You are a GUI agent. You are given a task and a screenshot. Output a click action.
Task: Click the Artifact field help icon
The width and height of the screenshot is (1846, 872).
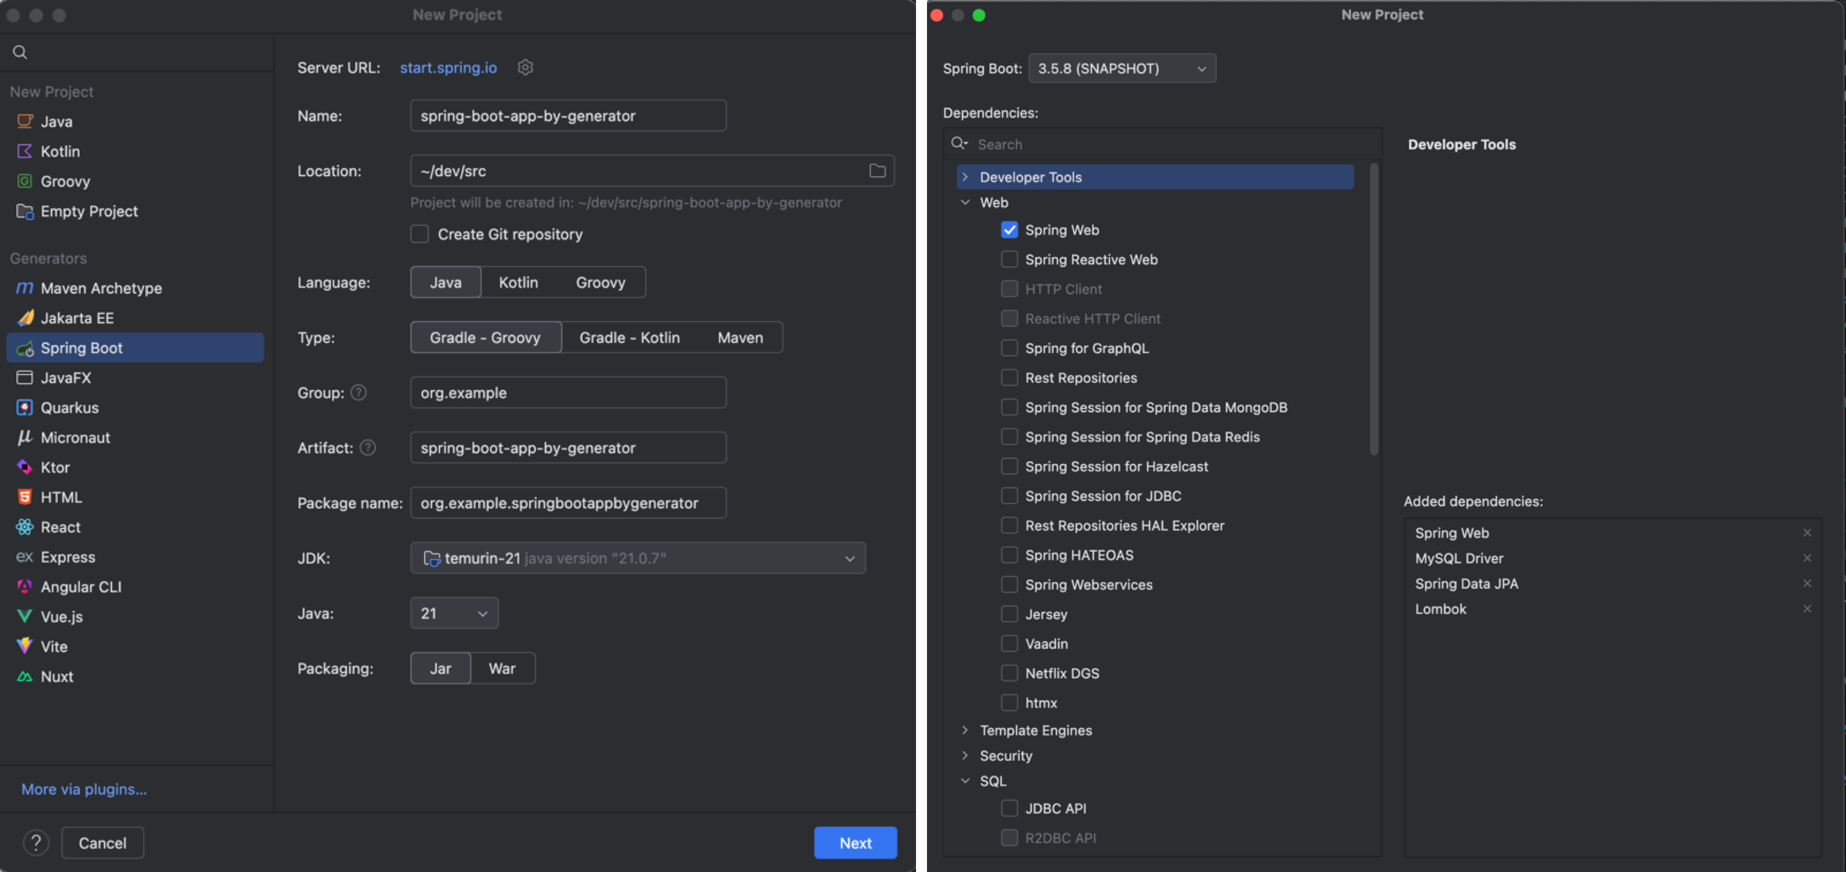368,448
